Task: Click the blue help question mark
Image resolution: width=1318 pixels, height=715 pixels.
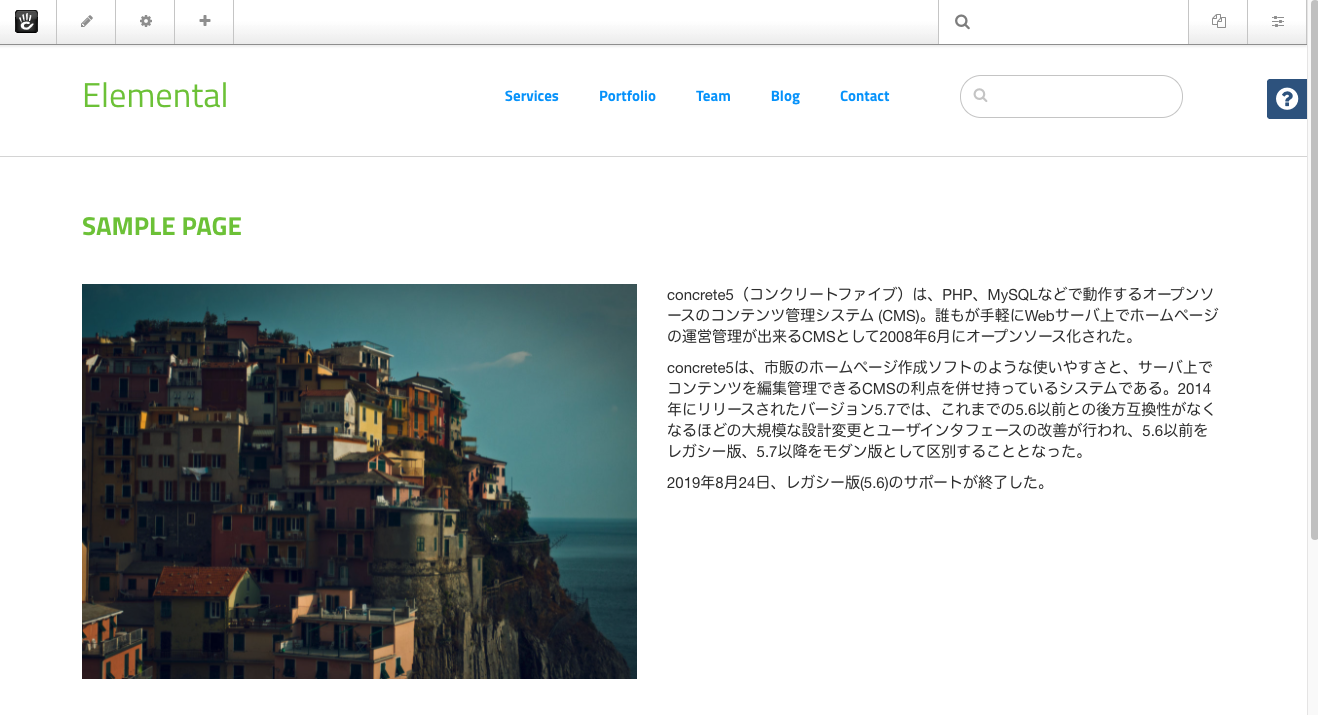Action: tap(1286, 99)
